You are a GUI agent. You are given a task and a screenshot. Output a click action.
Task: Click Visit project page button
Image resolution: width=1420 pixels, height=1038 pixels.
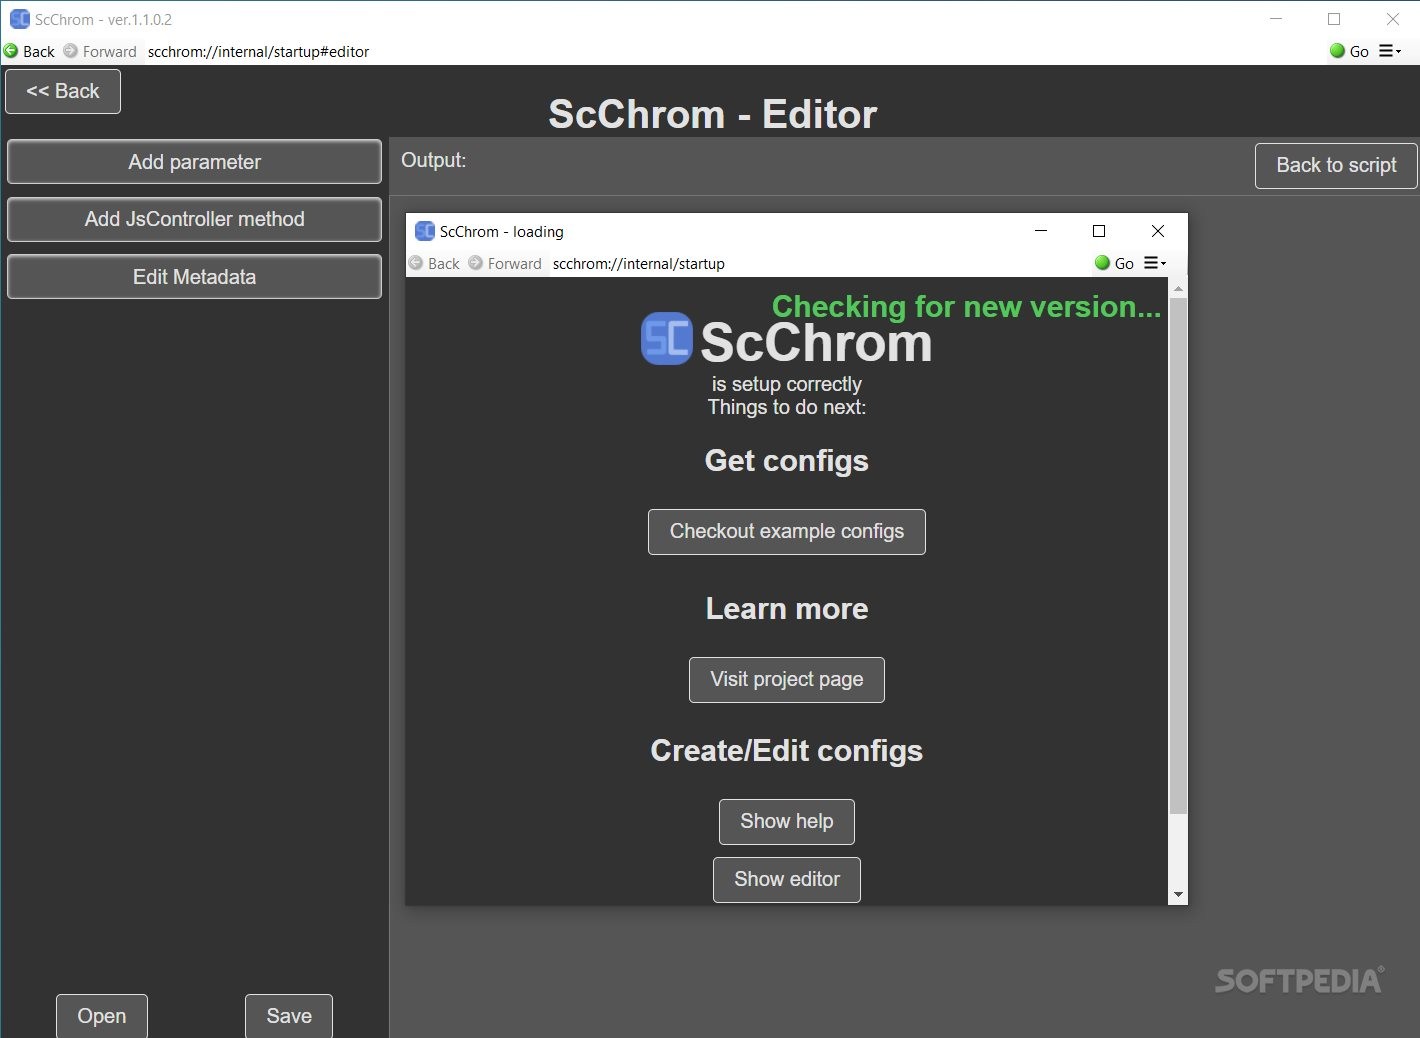(x=787, y=680)
